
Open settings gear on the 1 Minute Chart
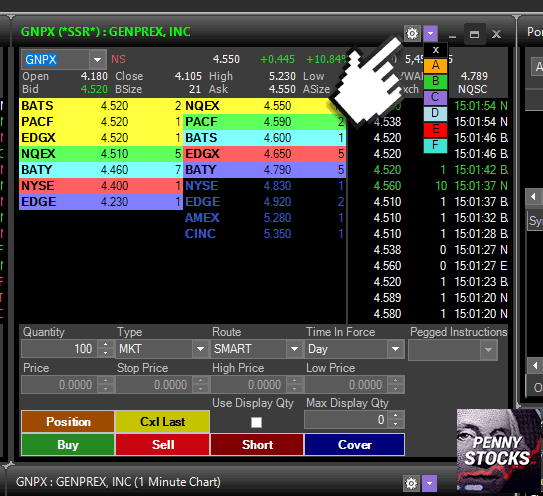411,483
